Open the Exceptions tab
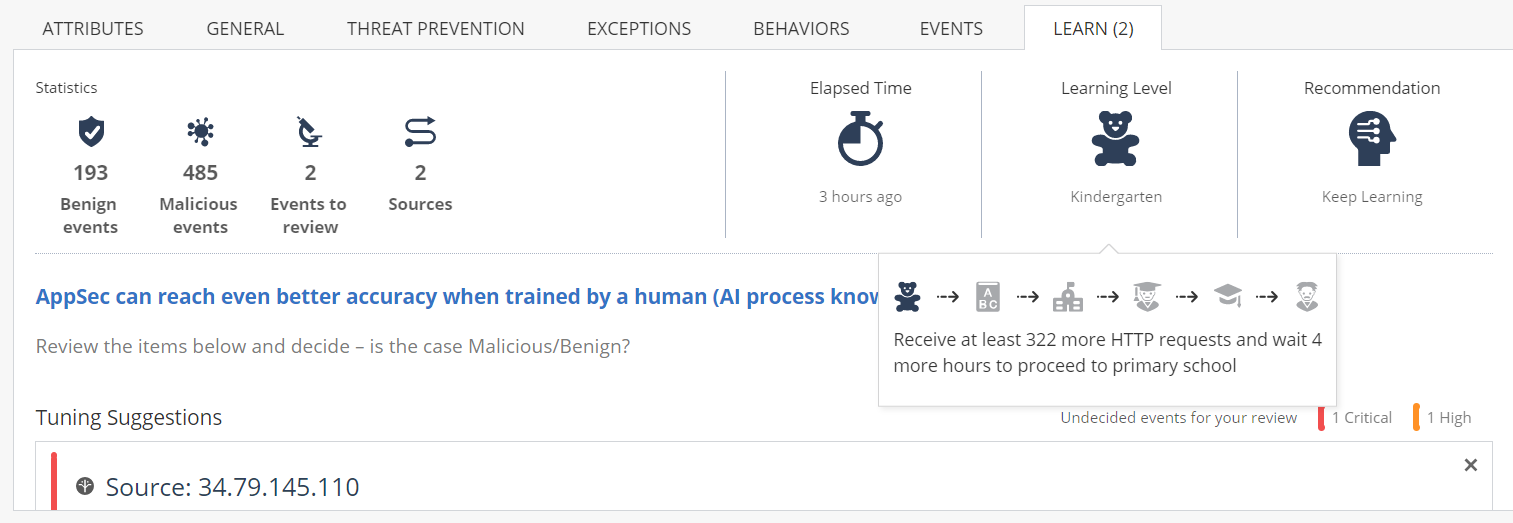 tap(639, 29)
